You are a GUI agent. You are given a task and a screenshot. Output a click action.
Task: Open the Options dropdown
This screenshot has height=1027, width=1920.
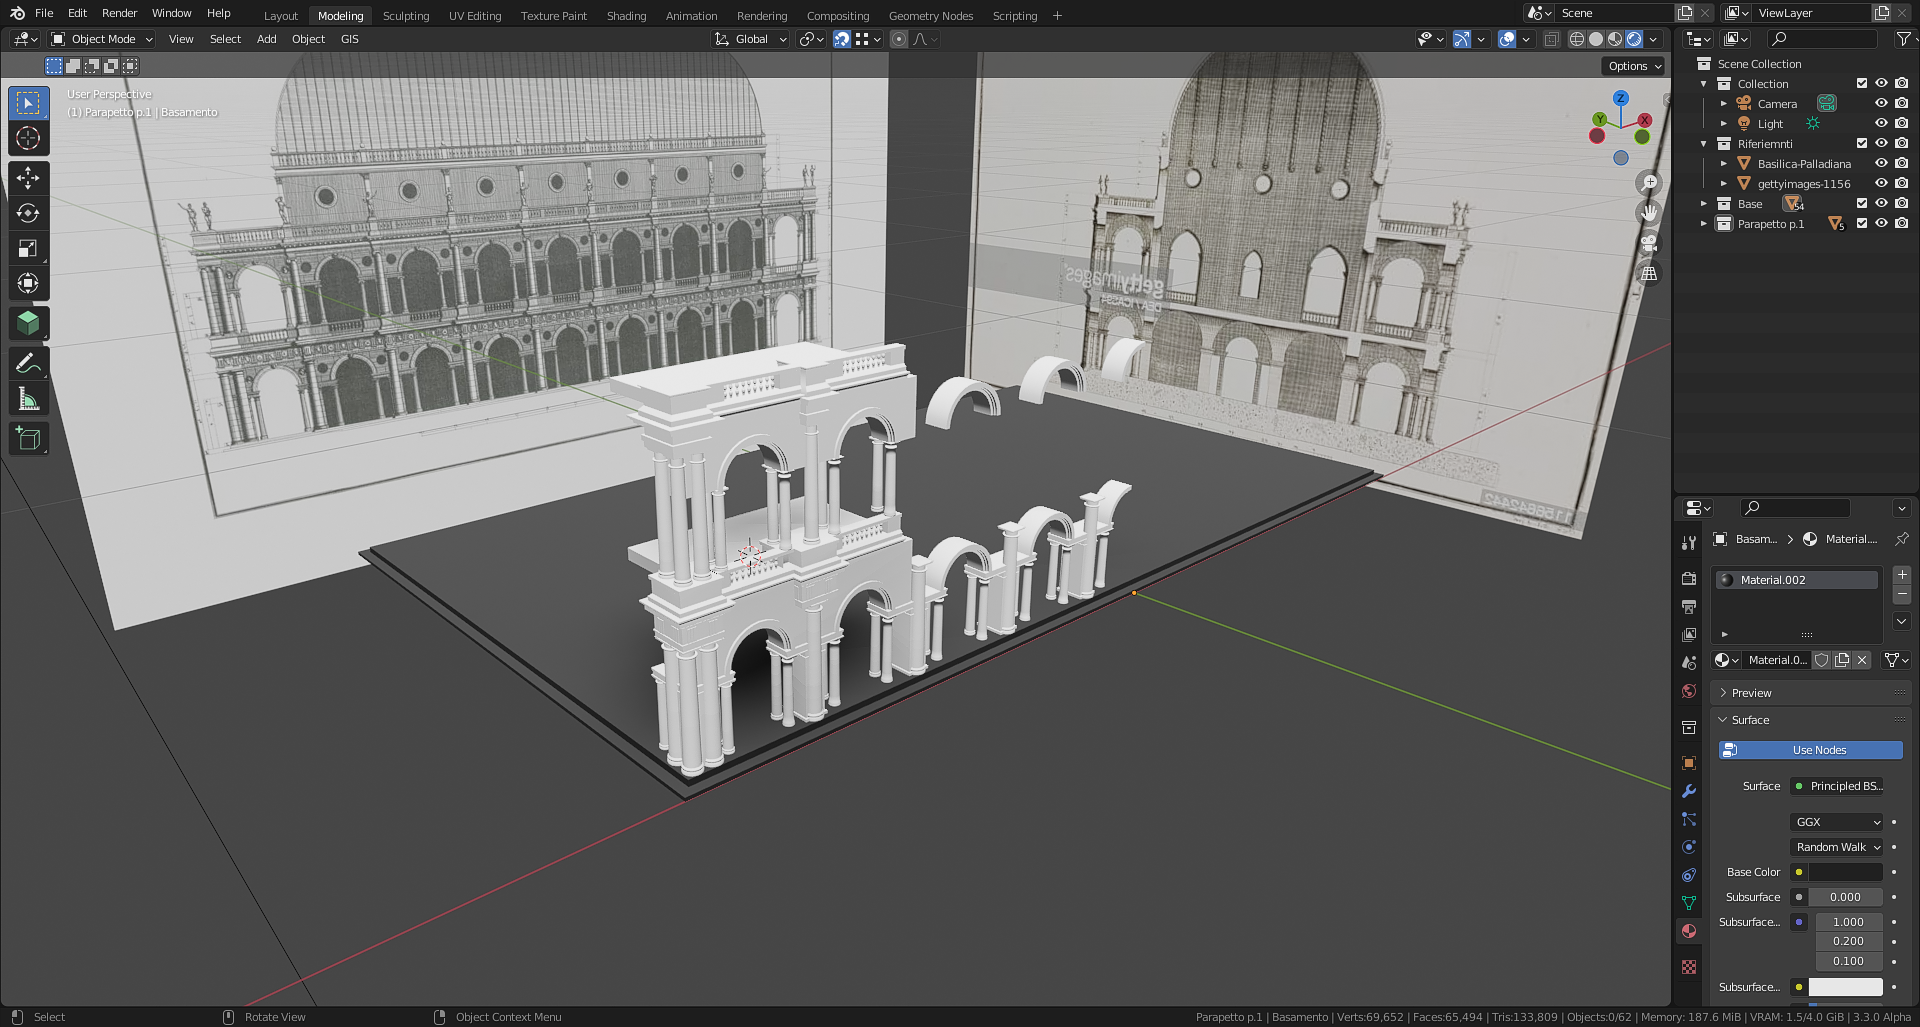coord(1634,66)
